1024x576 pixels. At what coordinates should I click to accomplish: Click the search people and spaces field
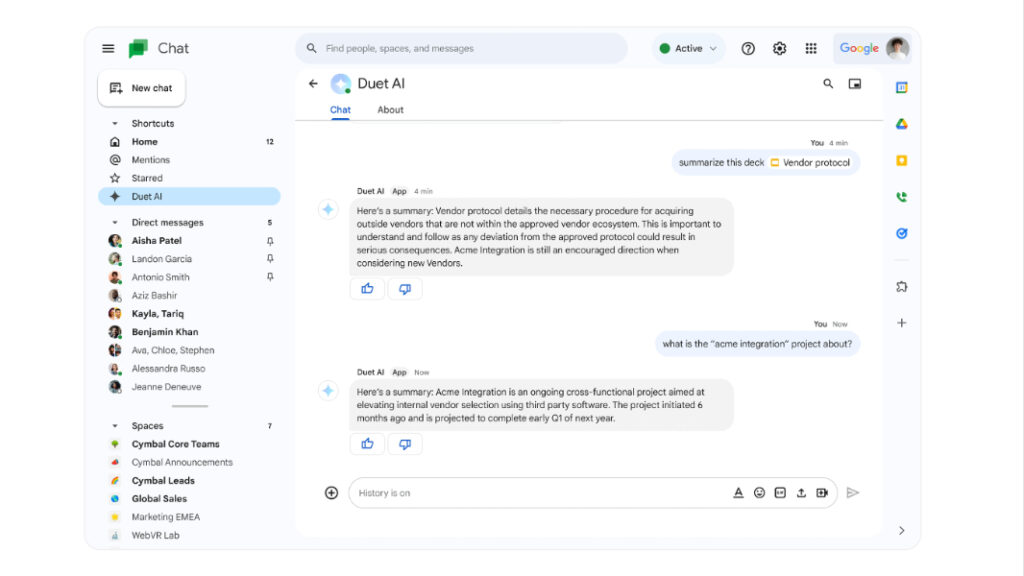click(462, 48)
